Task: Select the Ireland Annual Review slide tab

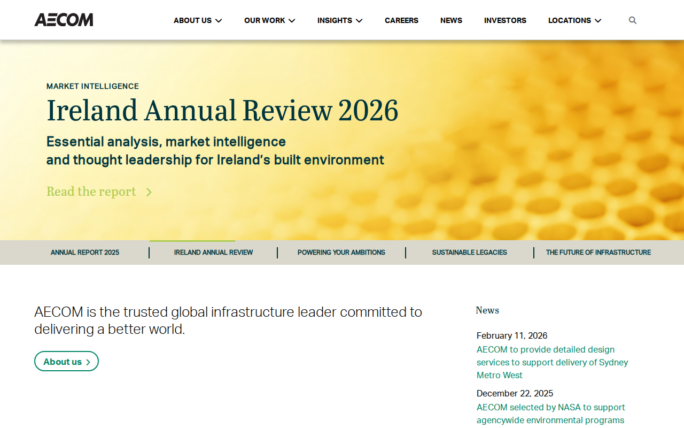Action: 213,253
